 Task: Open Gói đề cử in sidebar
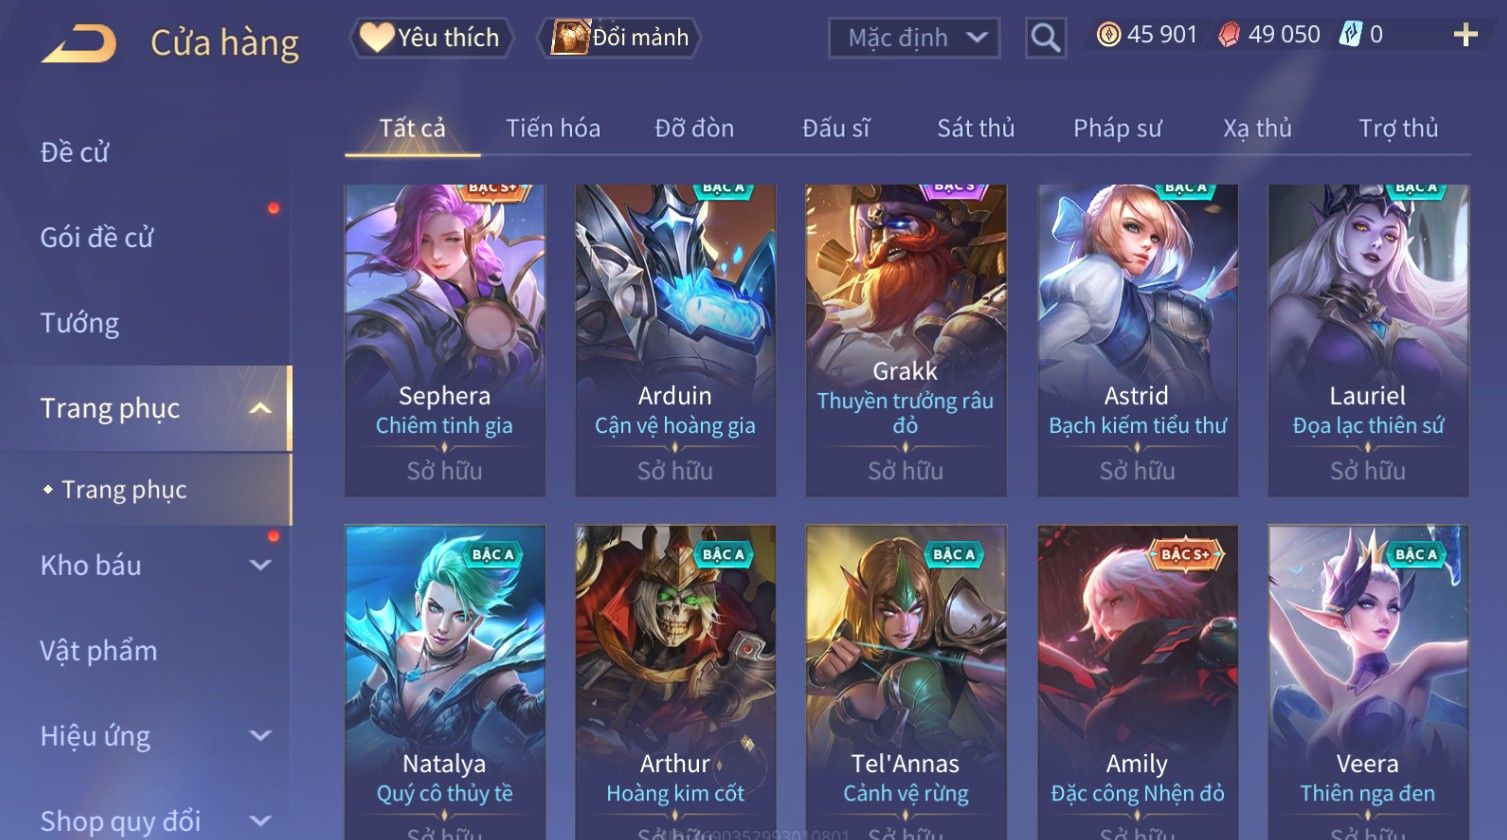point(97,238)
